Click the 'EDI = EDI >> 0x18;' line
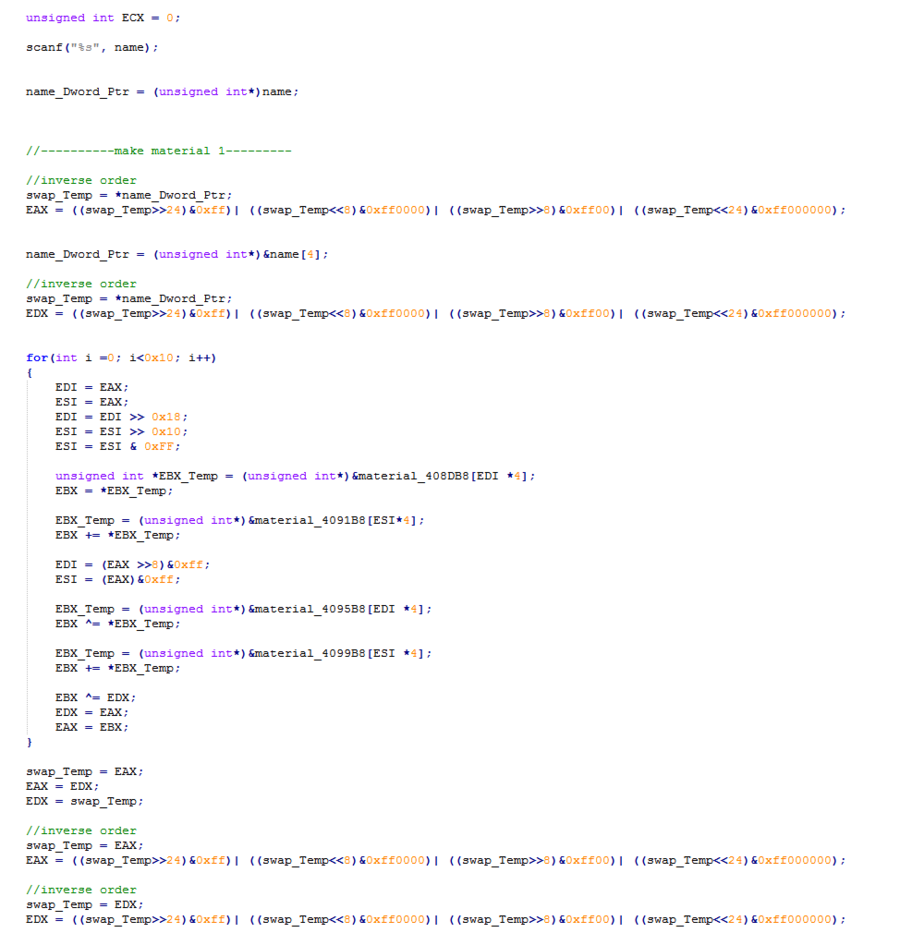The image size is (900, 933). 121,417
